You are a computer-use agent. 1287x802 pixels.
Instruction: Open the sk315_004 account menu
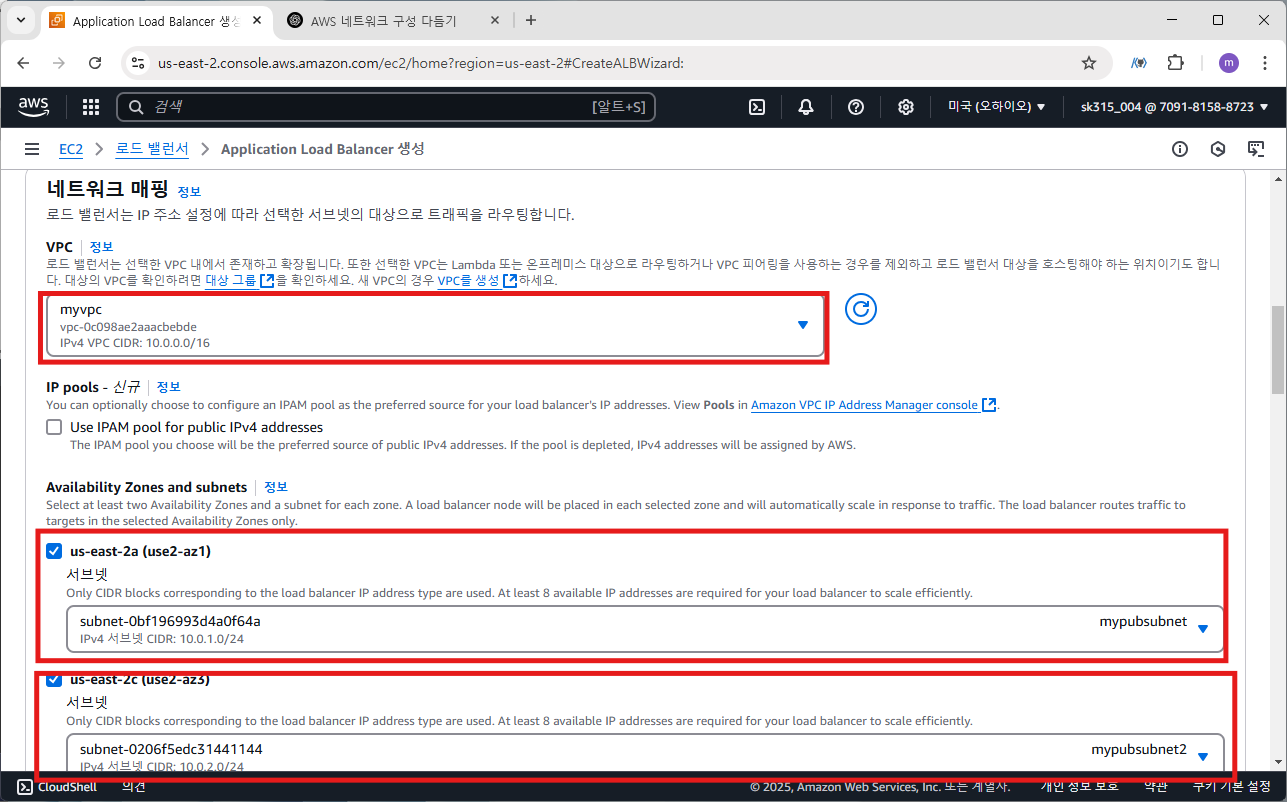[x=1174, y=107]
